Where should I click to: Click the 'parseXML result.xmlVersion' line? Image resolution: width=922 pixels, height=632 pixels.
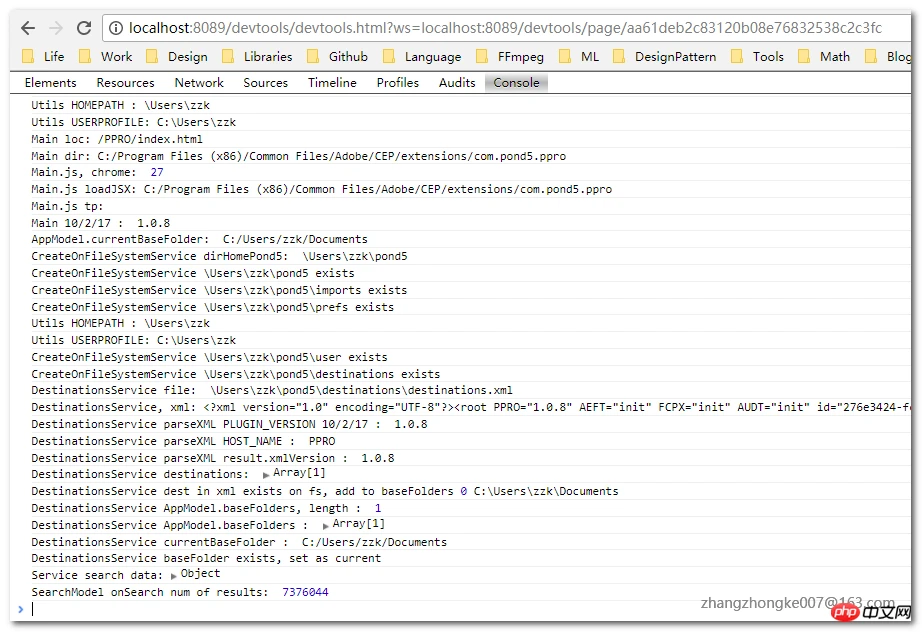pyautogui.click(x=213, y=459)
